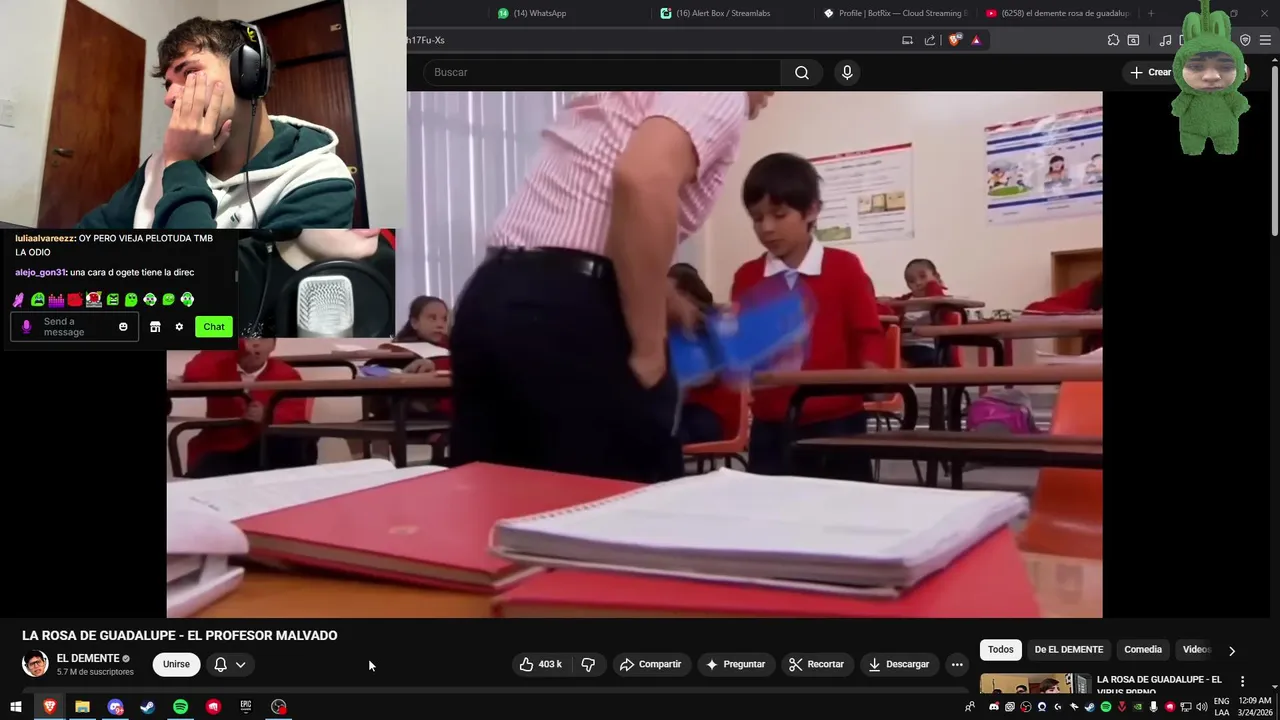The width and height of the screenshot is (1280, 720).
Task: Click the system tray volume speaker icon
Action: point(1200,707)
